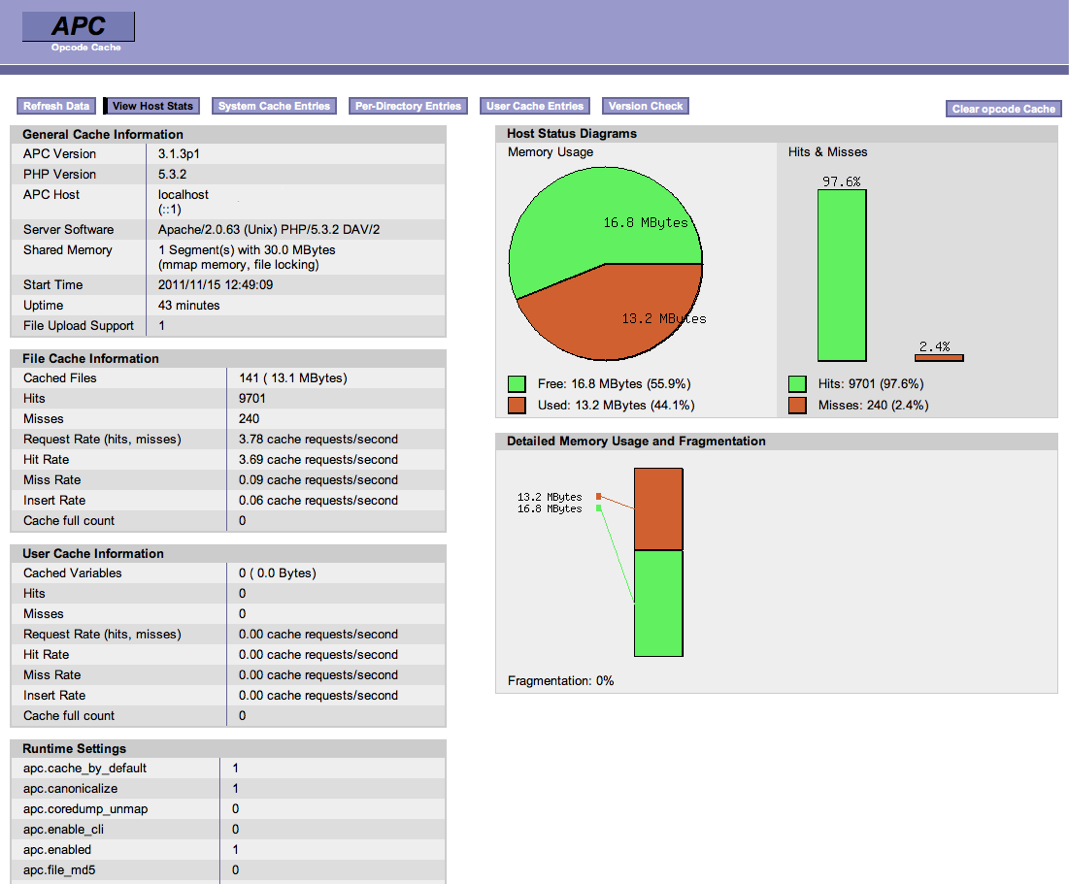Click the Host Status Diagrams heading
Screen dimensions: 1069x884
coord(572,134)
